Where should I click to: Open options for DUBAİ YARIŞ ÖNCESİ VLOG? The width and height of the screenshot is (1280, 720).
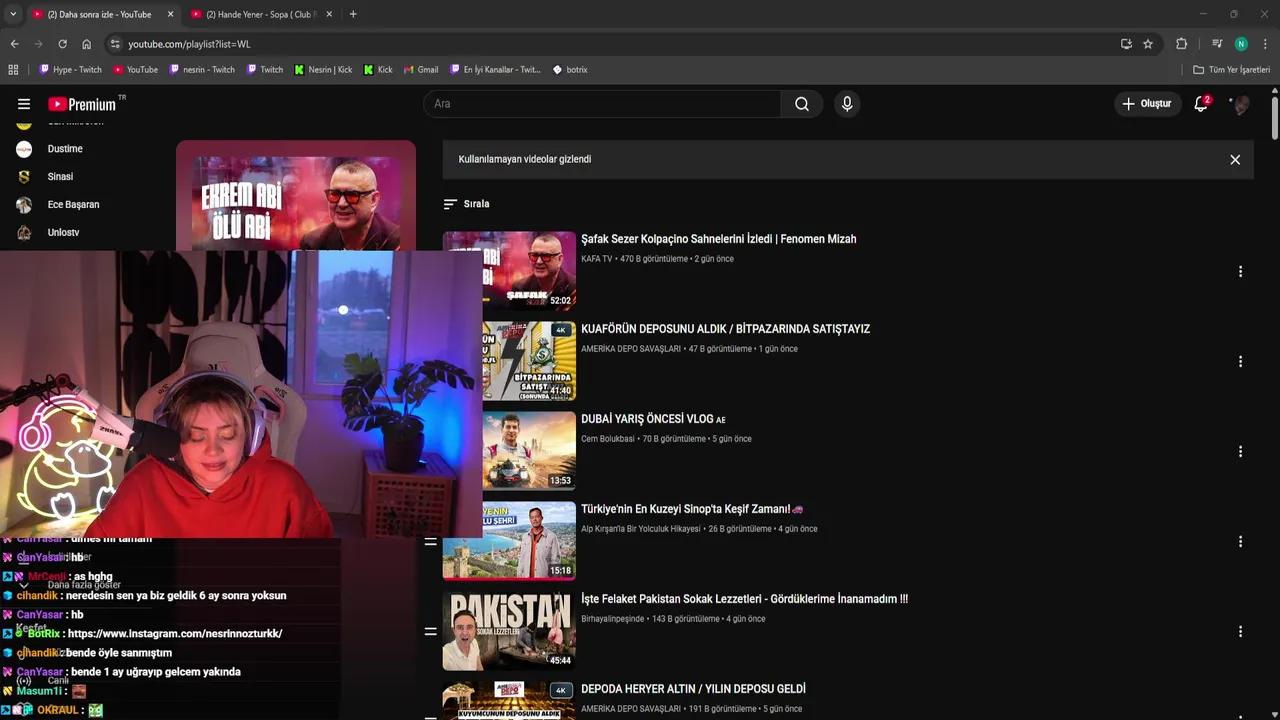coord(1240,452)
